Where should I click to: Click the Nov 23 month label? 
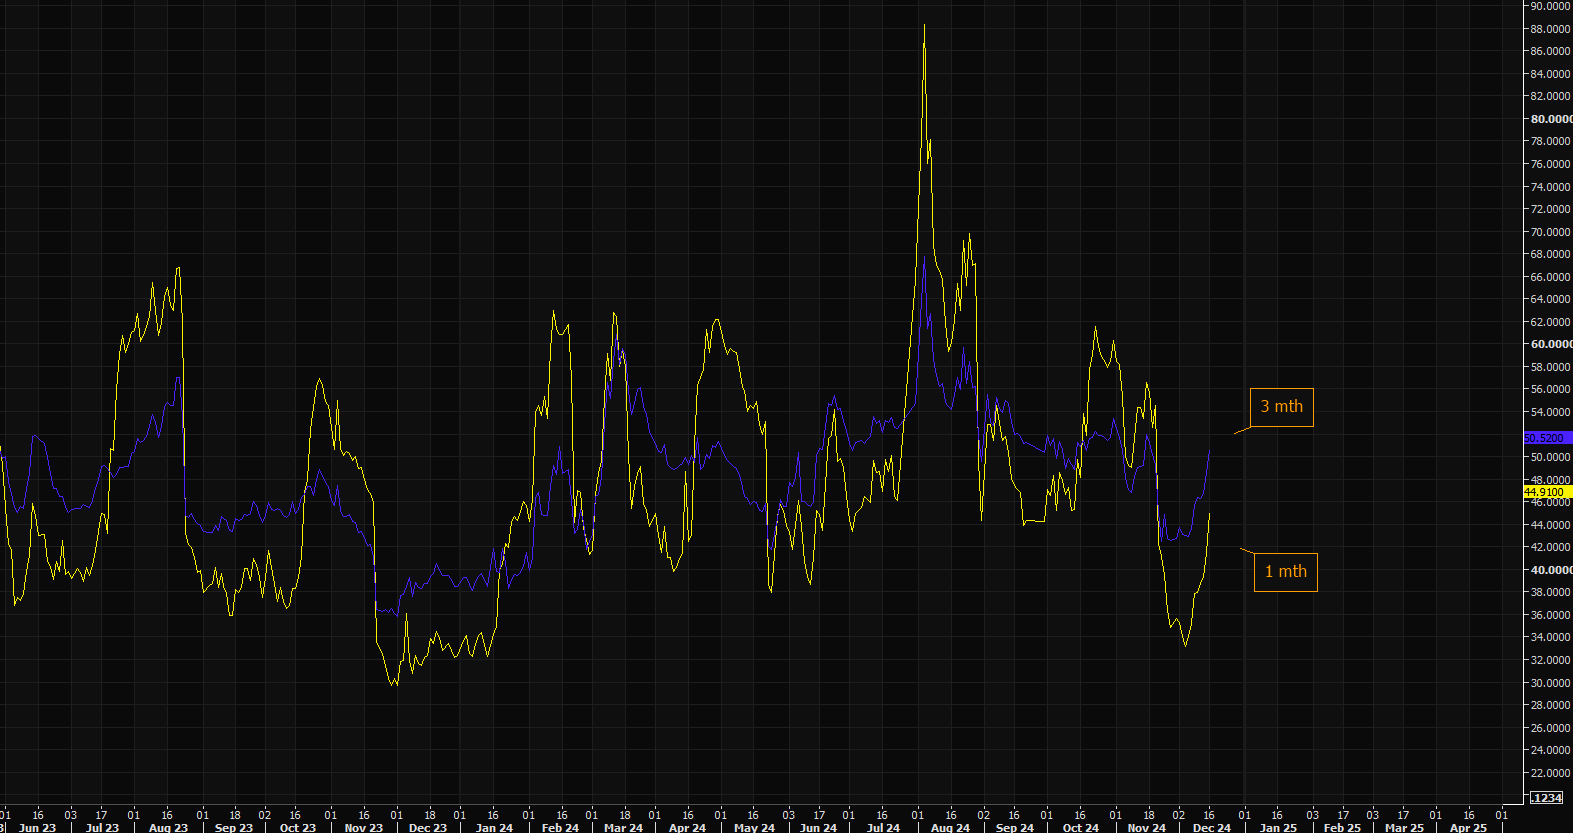pyautogui.click(x=363, y=827)
